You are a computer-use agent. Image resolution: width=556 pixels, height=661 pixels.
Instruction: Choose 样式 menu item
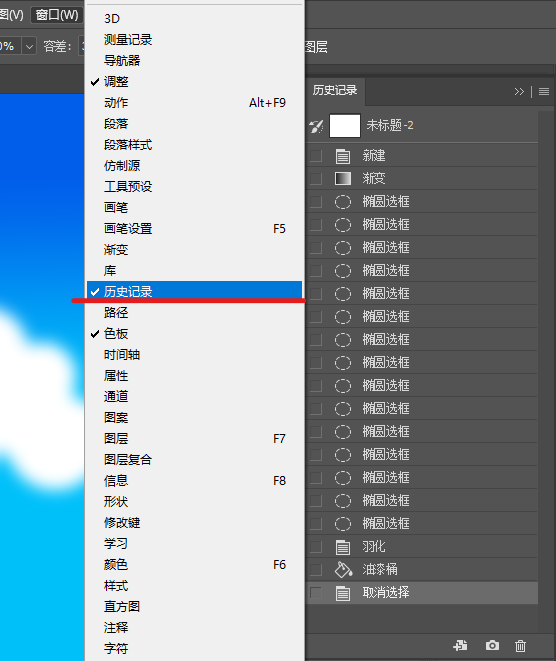(x=194, y=586)
